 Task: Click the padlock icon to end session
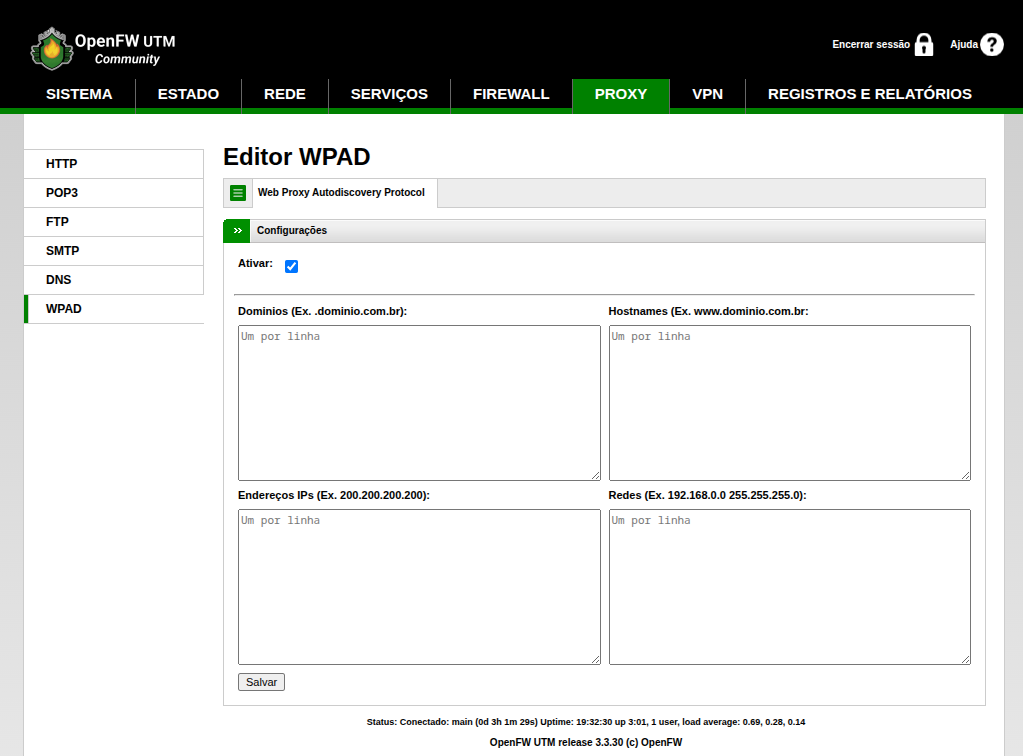924,45
